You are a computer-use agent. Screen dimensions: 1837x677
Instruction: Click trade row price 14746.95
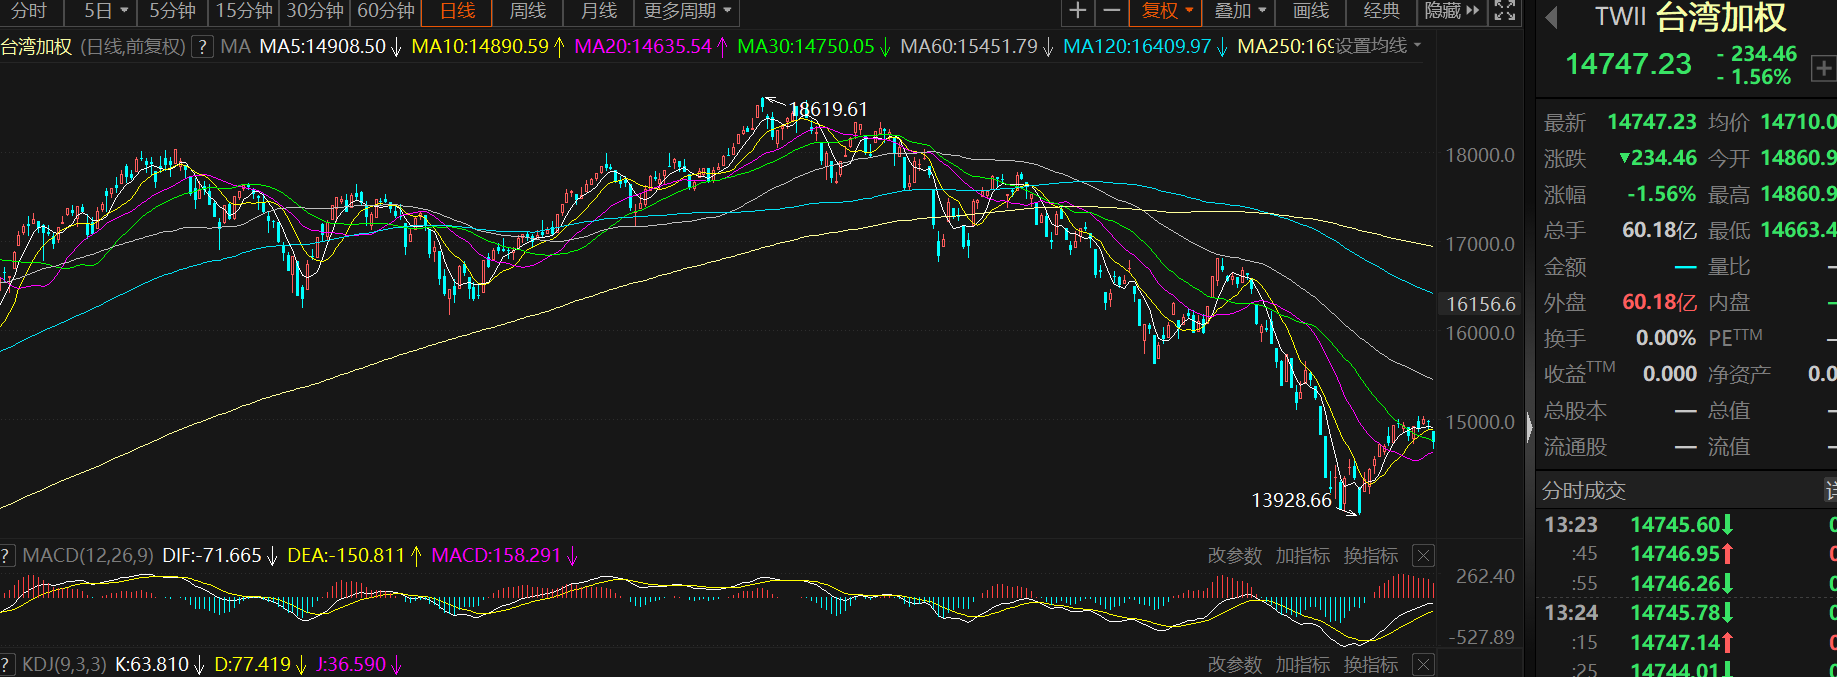pos(1675,554)
